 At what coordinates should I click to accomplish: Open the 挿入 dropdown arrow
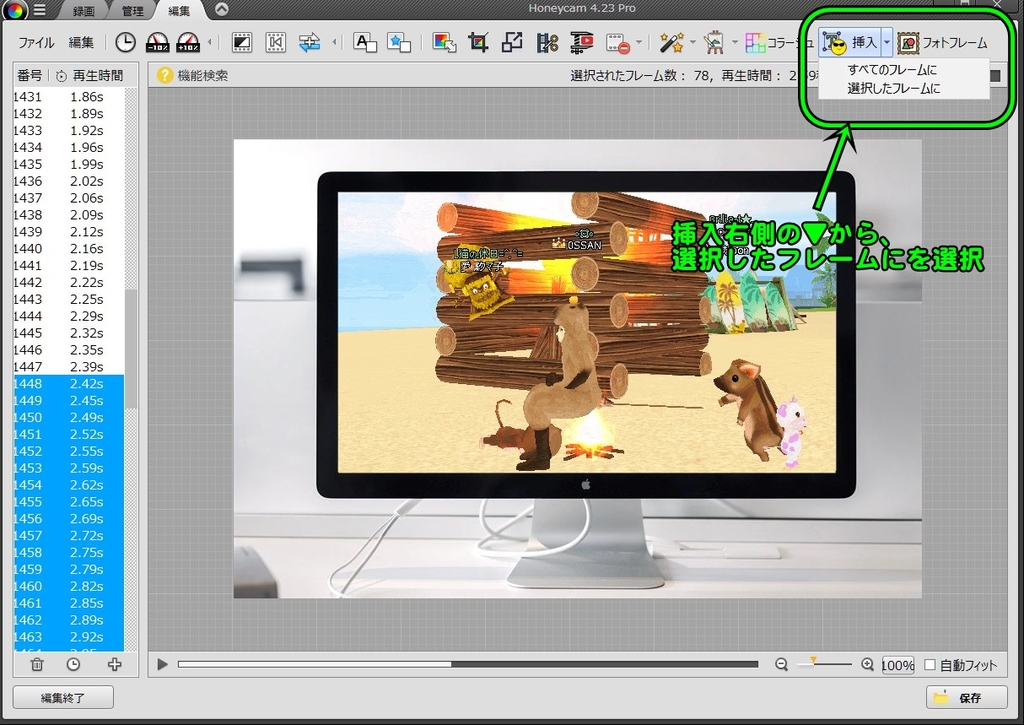click(x=886, y=43)
